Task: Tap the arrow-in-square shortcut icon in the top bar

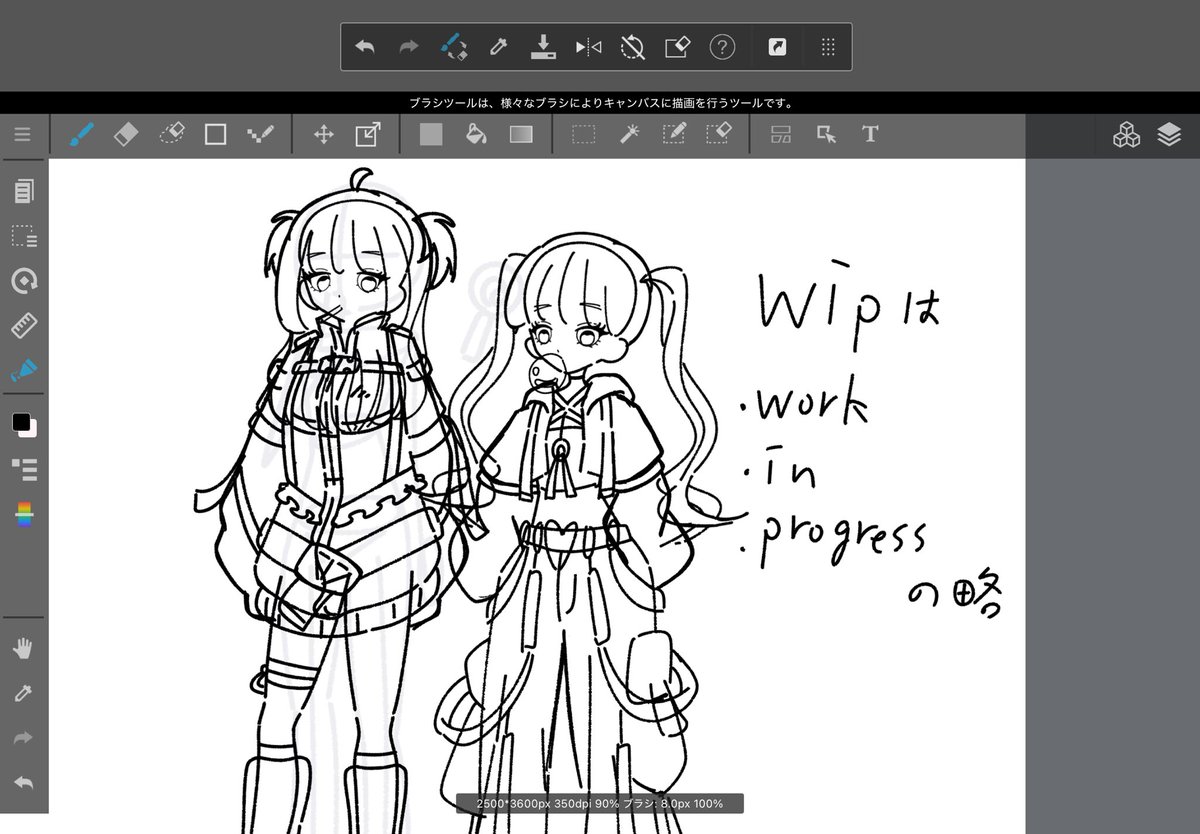Action: pyautogui.click(x=777, y=47)
